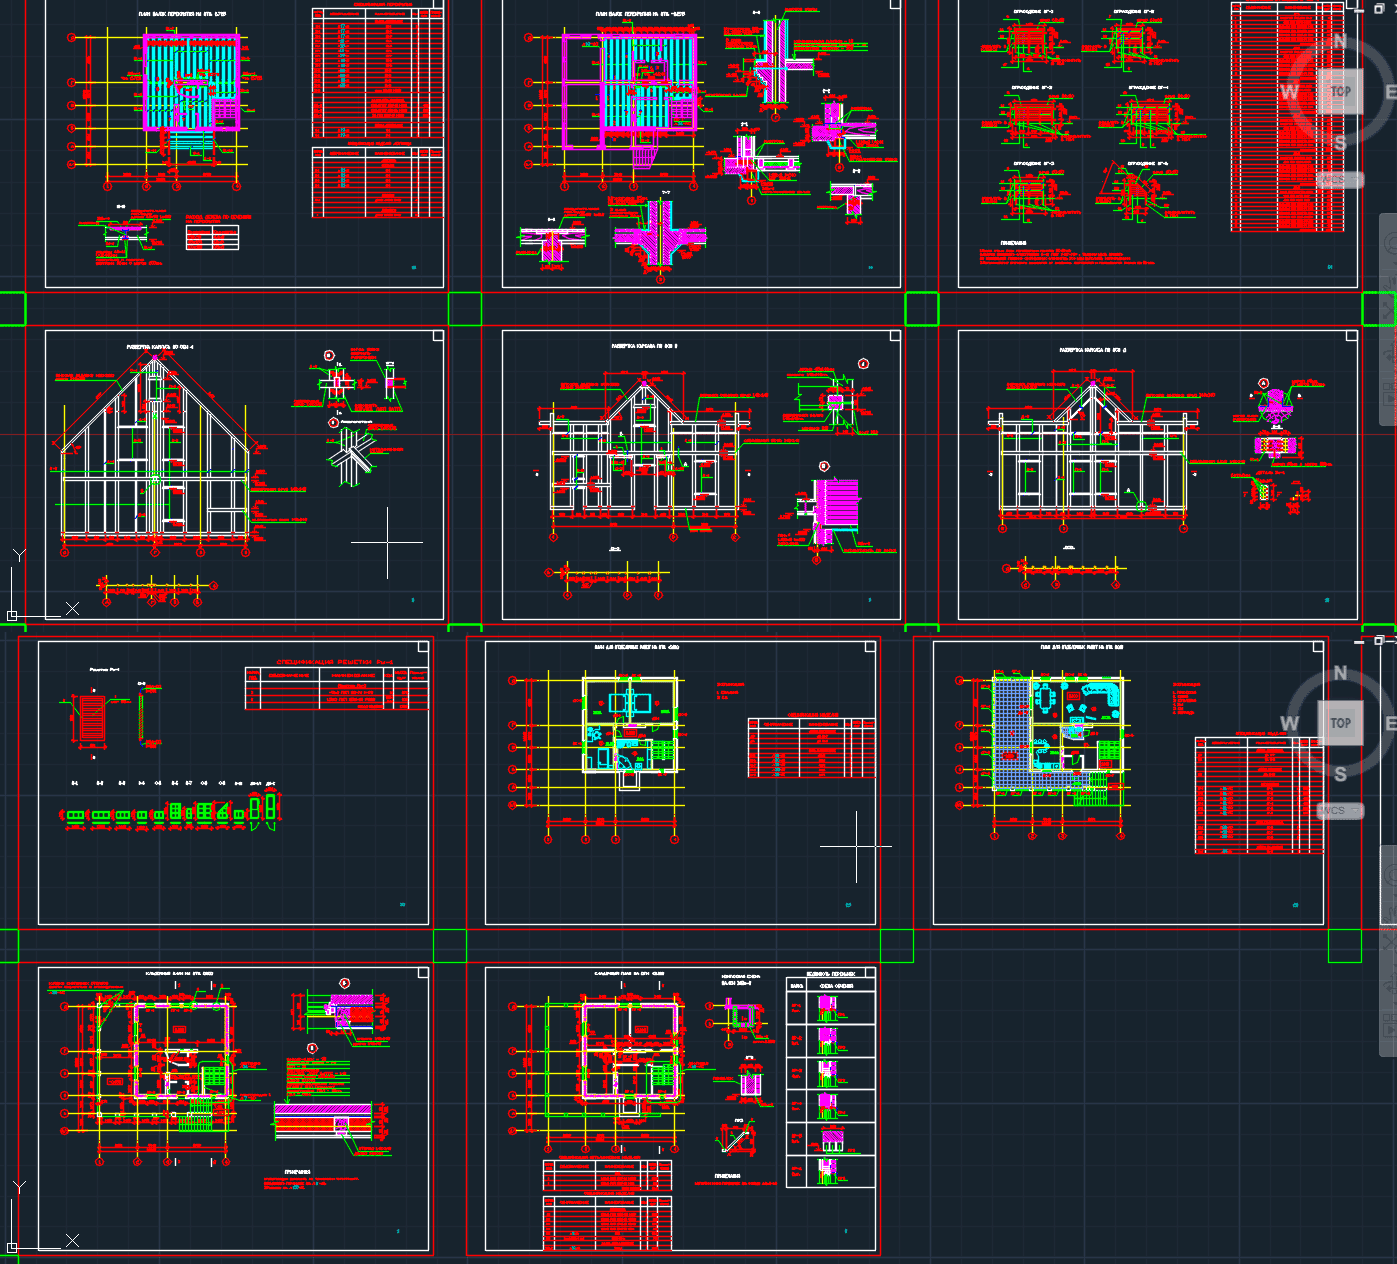Viewport: 1397px width, 1264px height.
Task: Restore the lower viewport with the restore button
Action: pos(1378,640)
